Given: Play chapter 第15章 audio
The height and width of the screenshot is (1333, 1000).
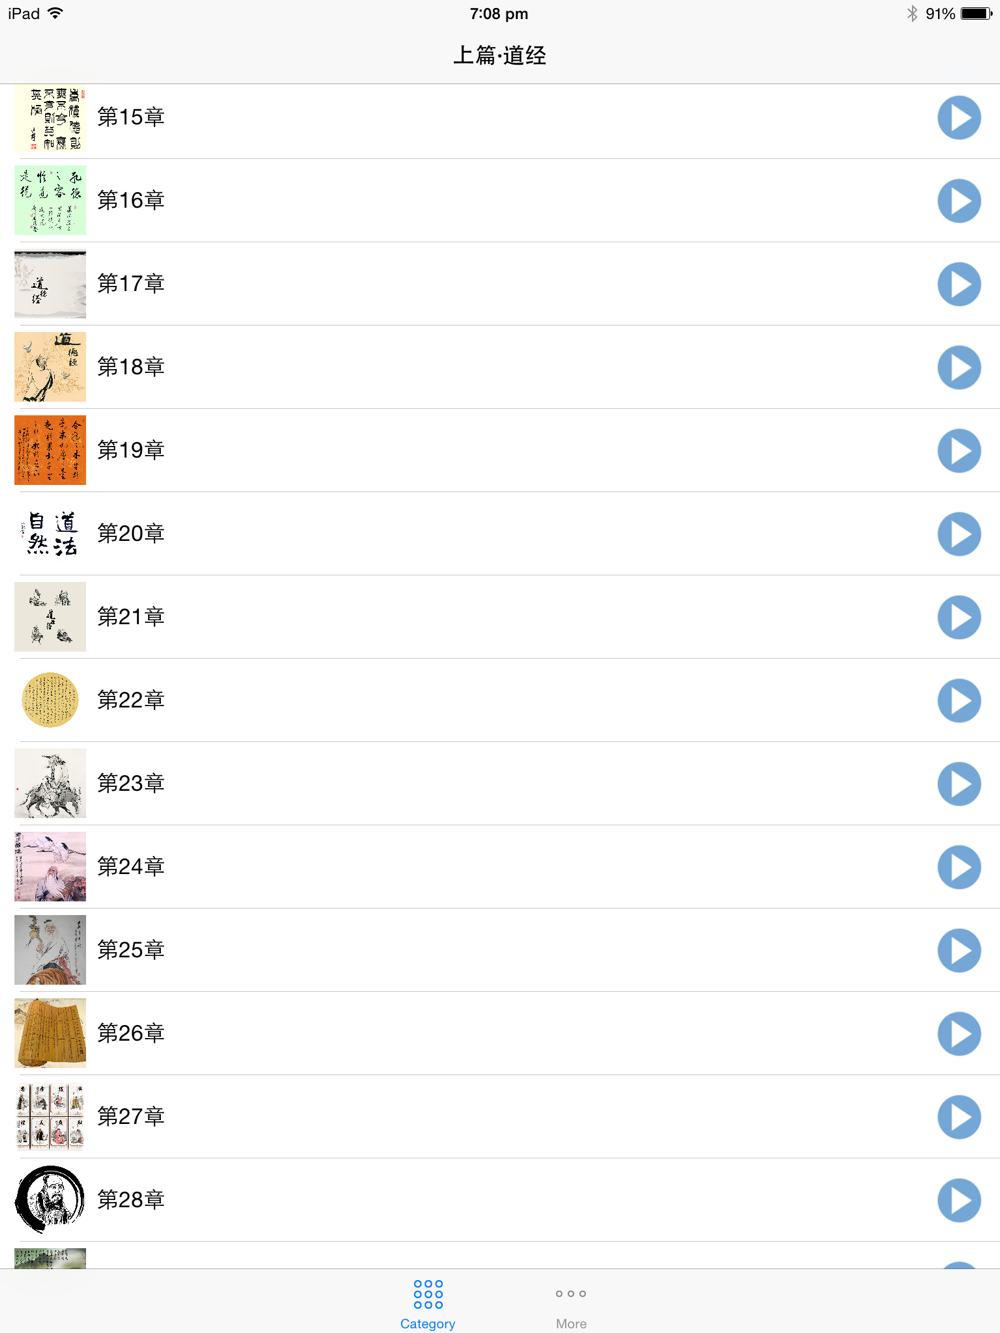Looking at the screenshot, I should click(958, 118).
